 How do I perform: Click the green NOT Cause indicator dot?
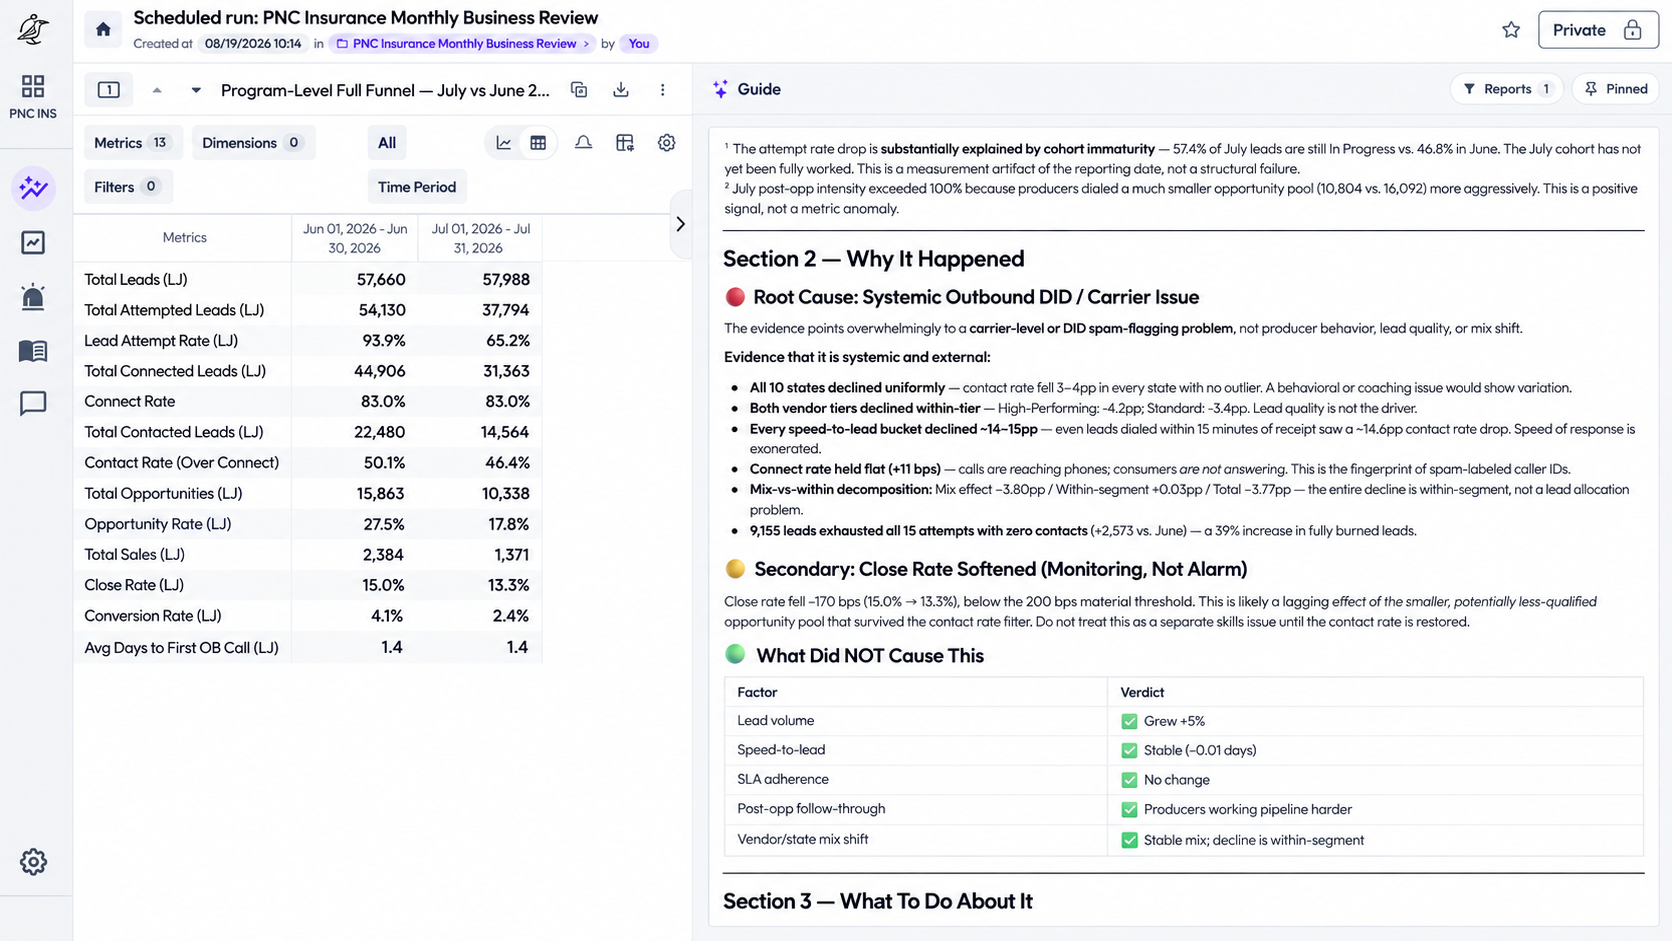pos(735,655)
